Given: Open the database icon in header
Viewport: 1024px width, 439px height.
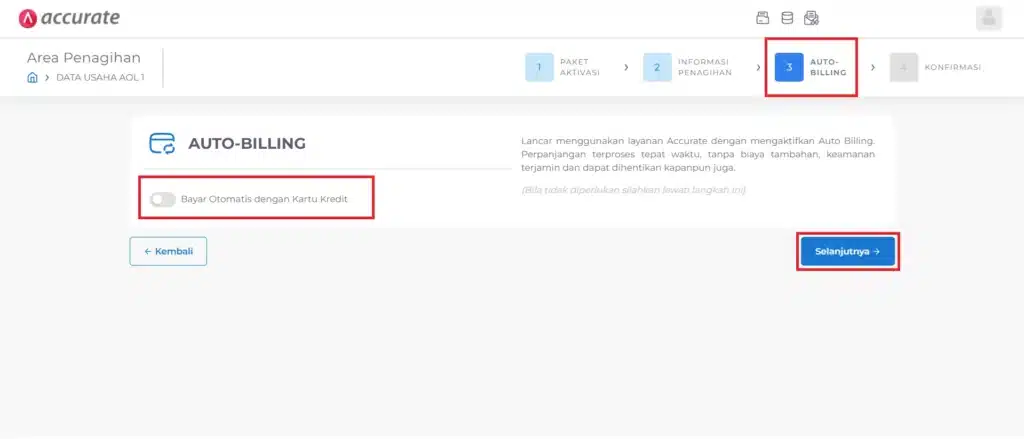Looking at the screenshot, I should pyautogui.click(x=788, y=18).
